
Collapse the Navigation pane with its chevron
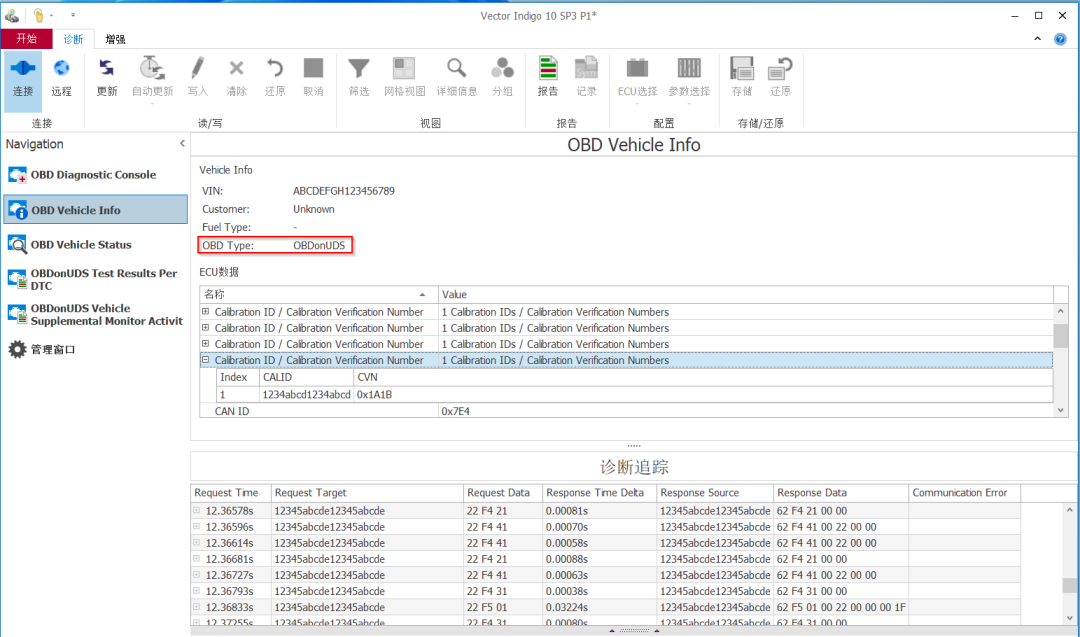(182, 143)
